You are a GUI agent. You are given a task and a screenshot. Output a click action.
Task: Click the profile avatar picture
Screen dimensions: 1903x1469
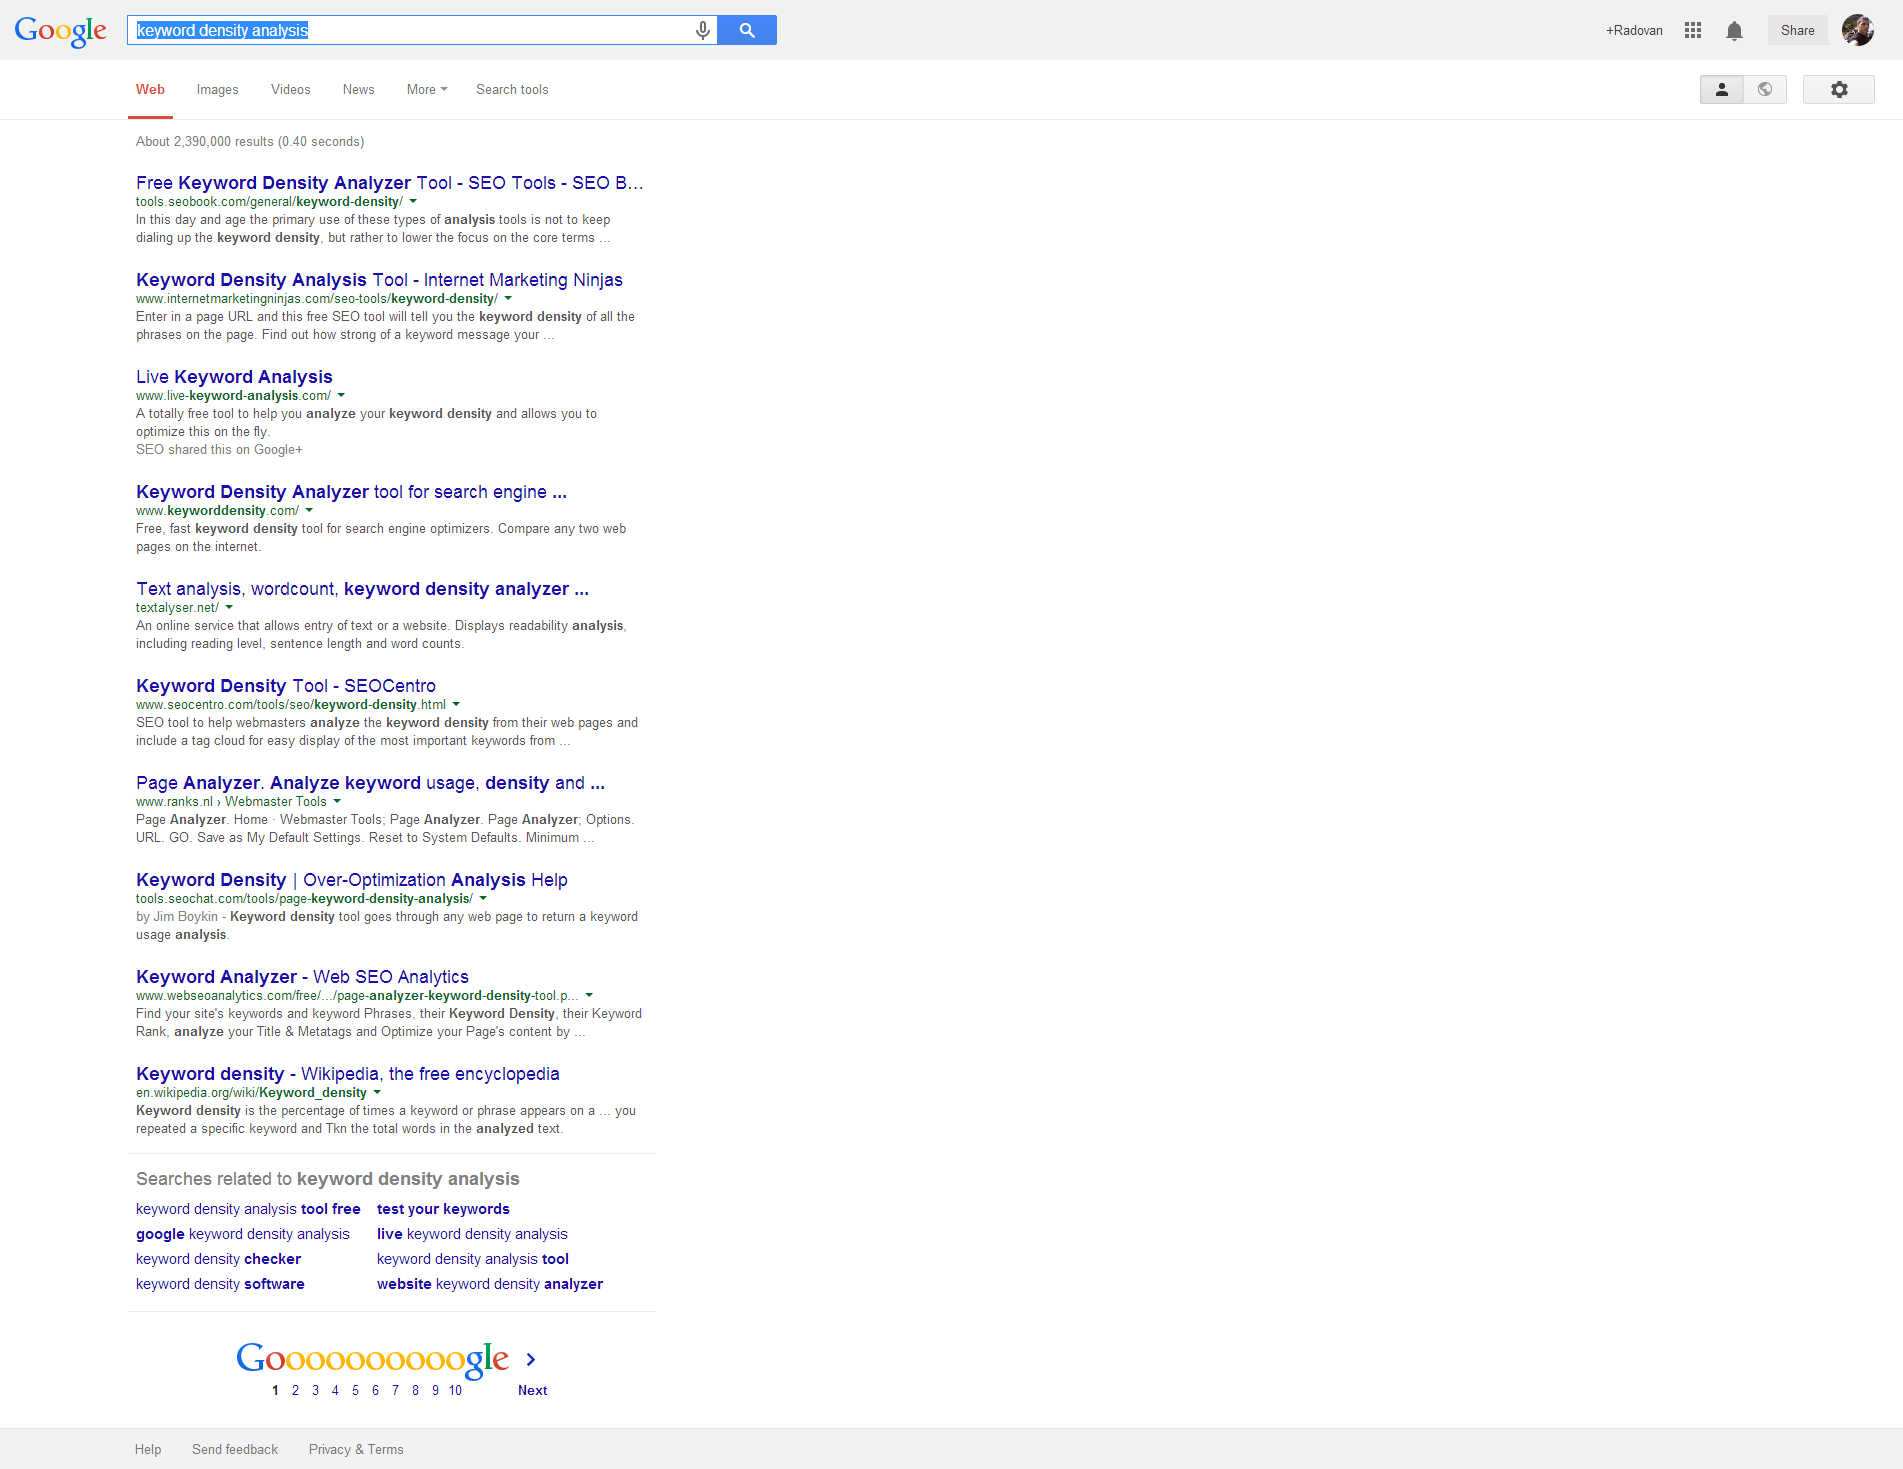(1857, 31)
